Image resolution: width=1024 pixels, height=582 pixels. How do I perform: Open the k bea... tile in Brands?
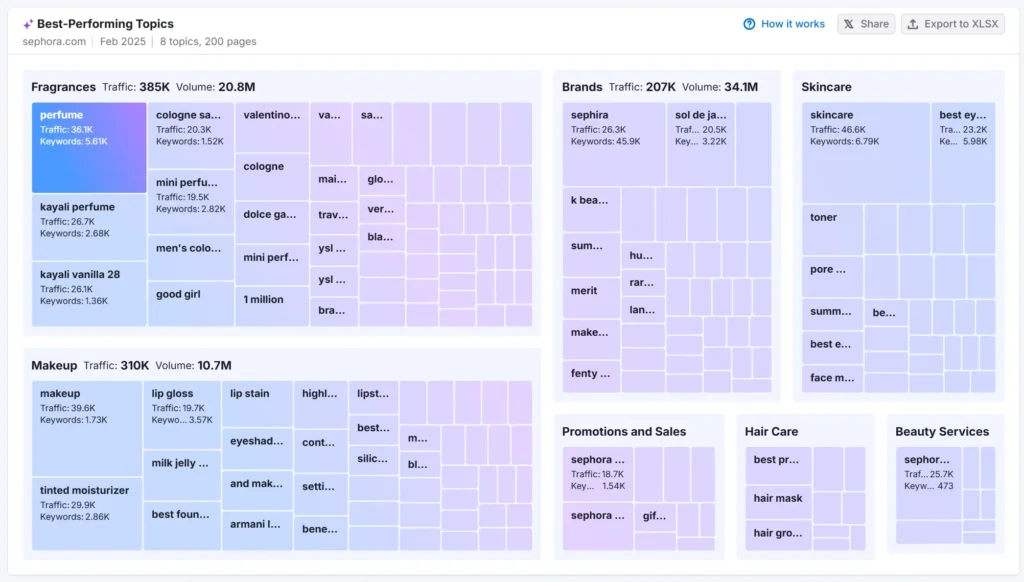pos(591,209)
